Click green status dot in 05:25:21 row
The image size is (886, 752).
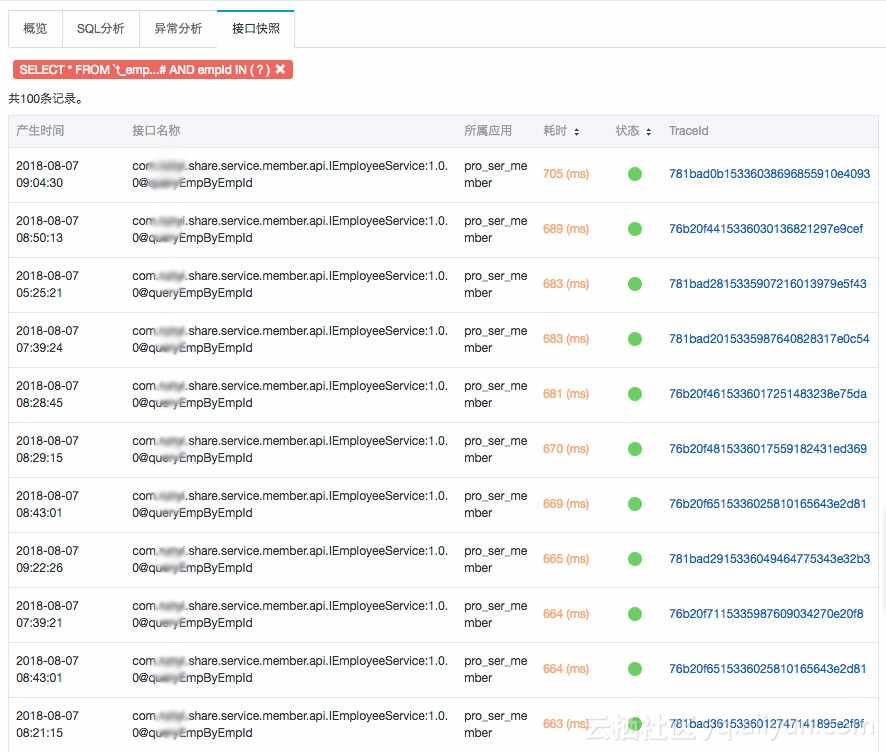pos(635,284)
